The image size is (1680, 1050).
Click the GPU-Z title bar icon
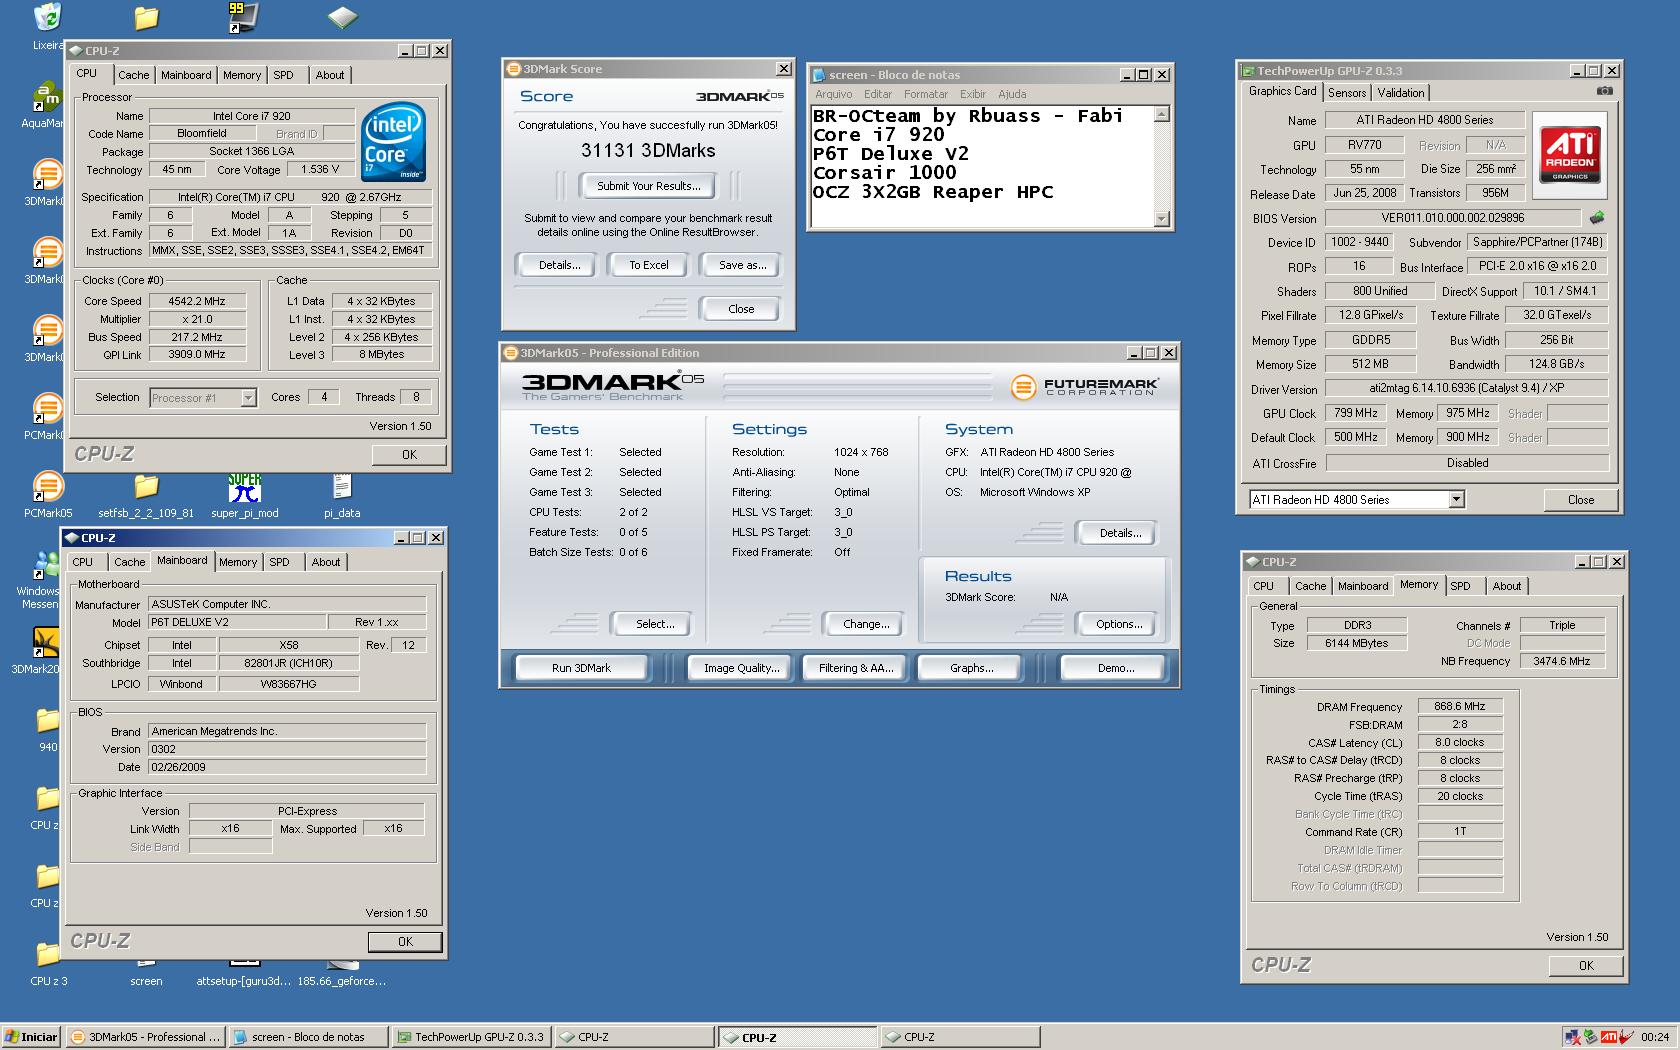1248,71
